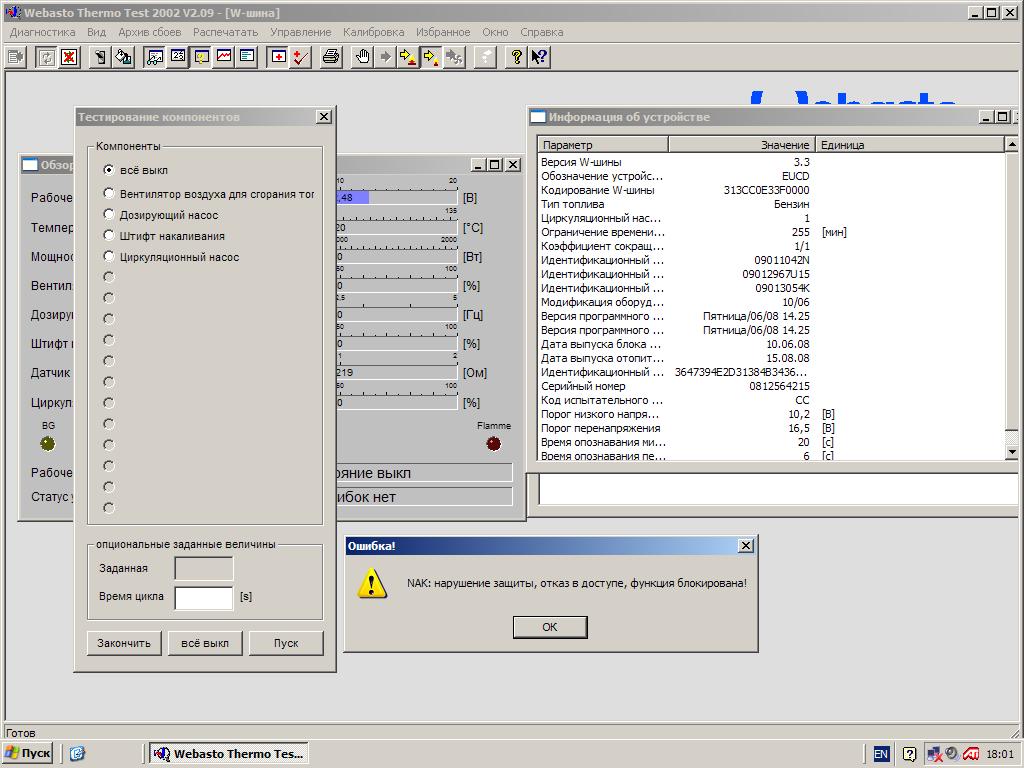The width and height of the screenshot is (1024, 768).
Task: Select the 'всё выкл' radio option
Action: tap(109, 170)
